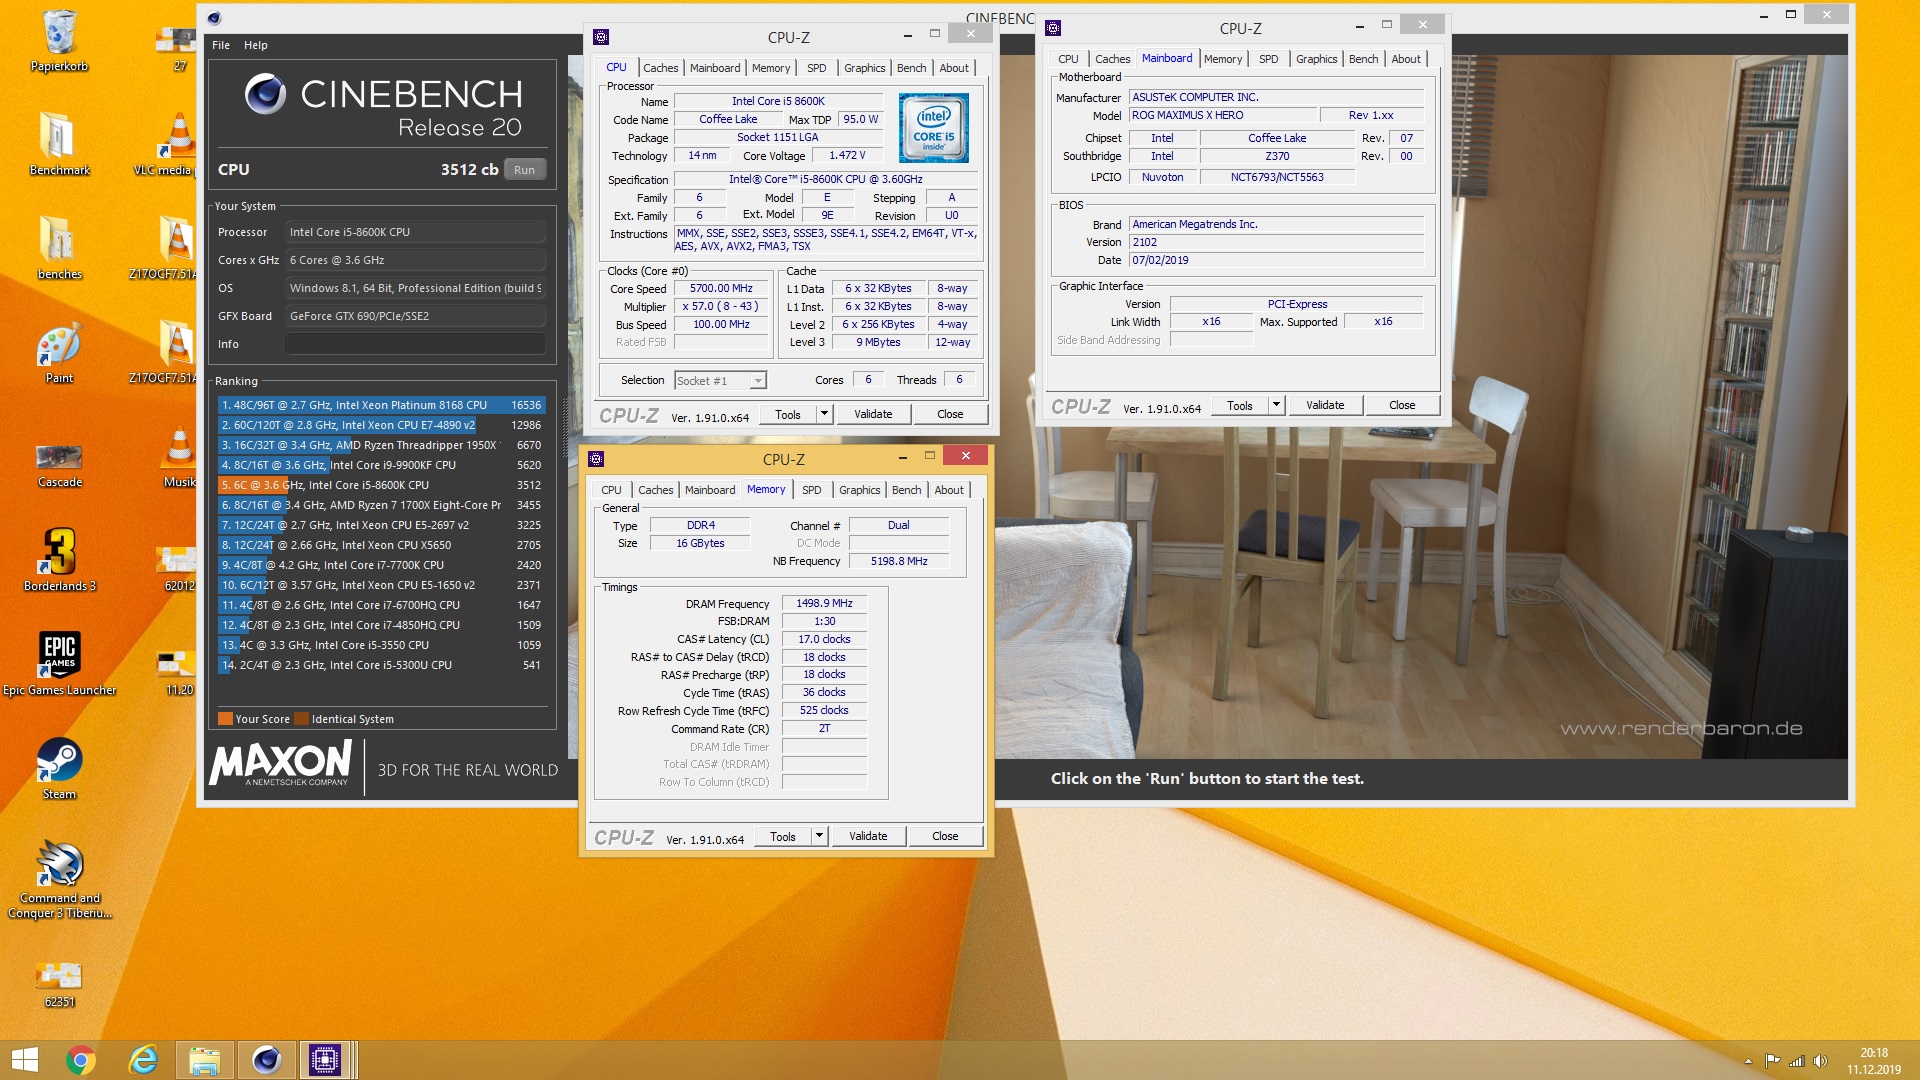
Task: Open the benches folder icon
Action: click(x=59, y=247)
